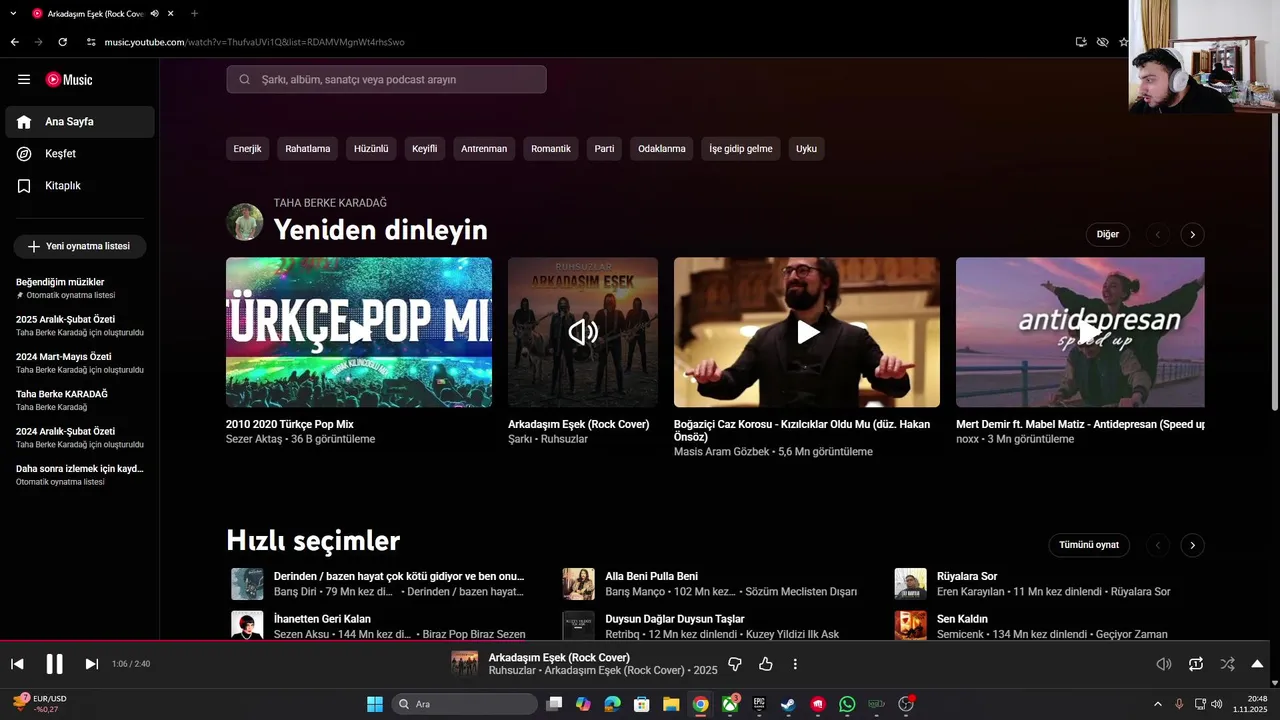Click the YouTube Music logo
The height and width of the screenshot is (720, 1280).
tap(69, 79)
